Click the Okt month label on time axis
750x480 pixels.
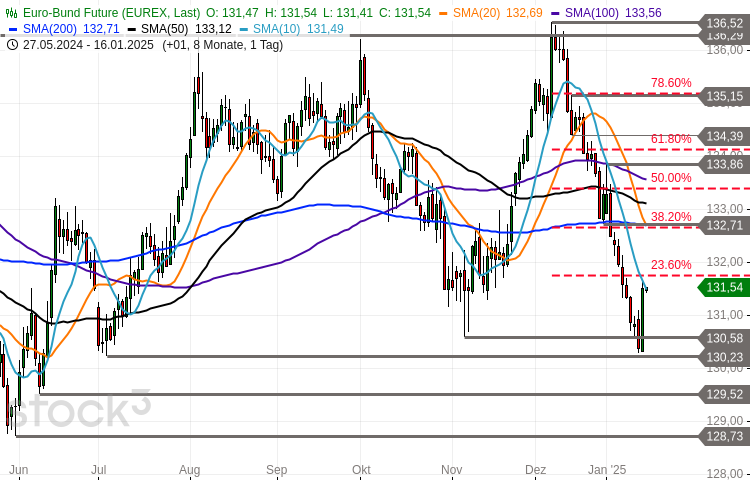(361, 469)
